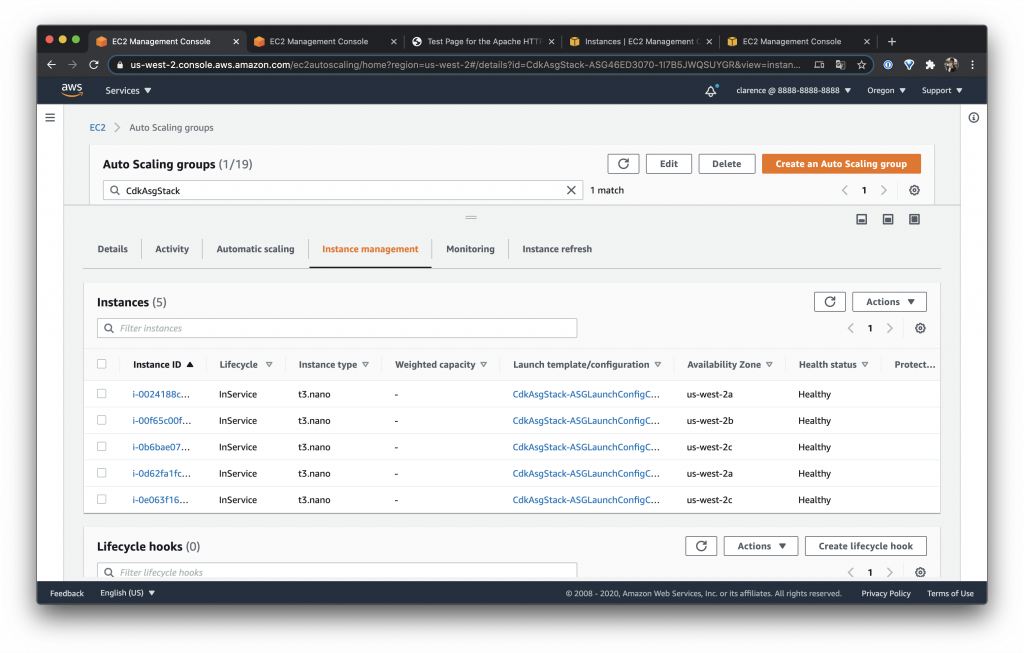This screenshot has height=653, width=1024.
Task: Click split panel resize handle
Action: [471, 217]
